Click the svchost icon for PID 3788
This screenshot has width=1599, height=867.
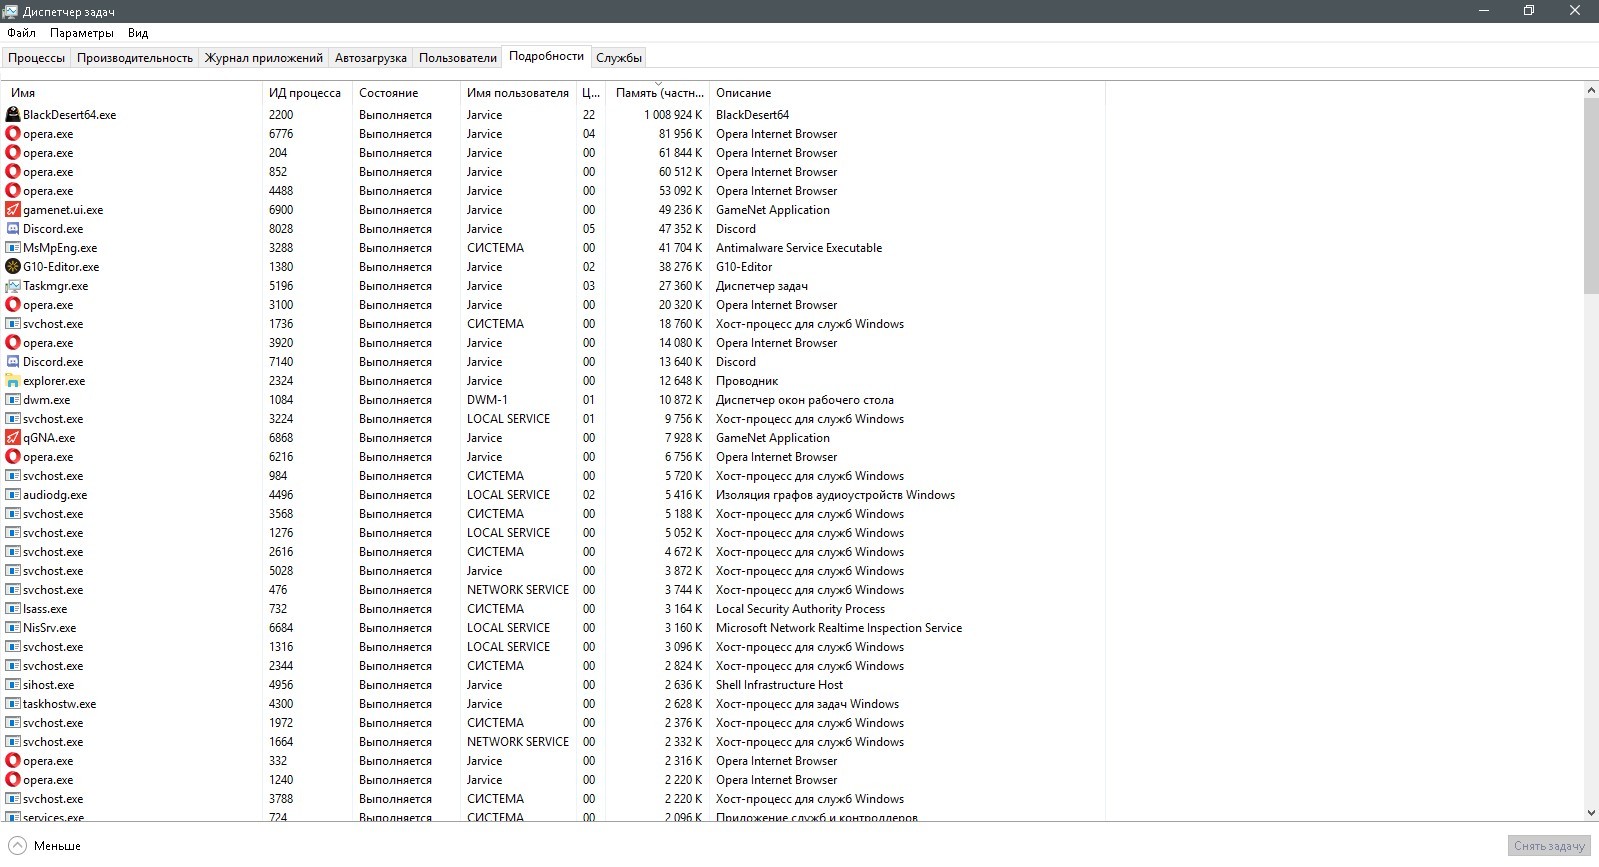(x=13, y=798)
